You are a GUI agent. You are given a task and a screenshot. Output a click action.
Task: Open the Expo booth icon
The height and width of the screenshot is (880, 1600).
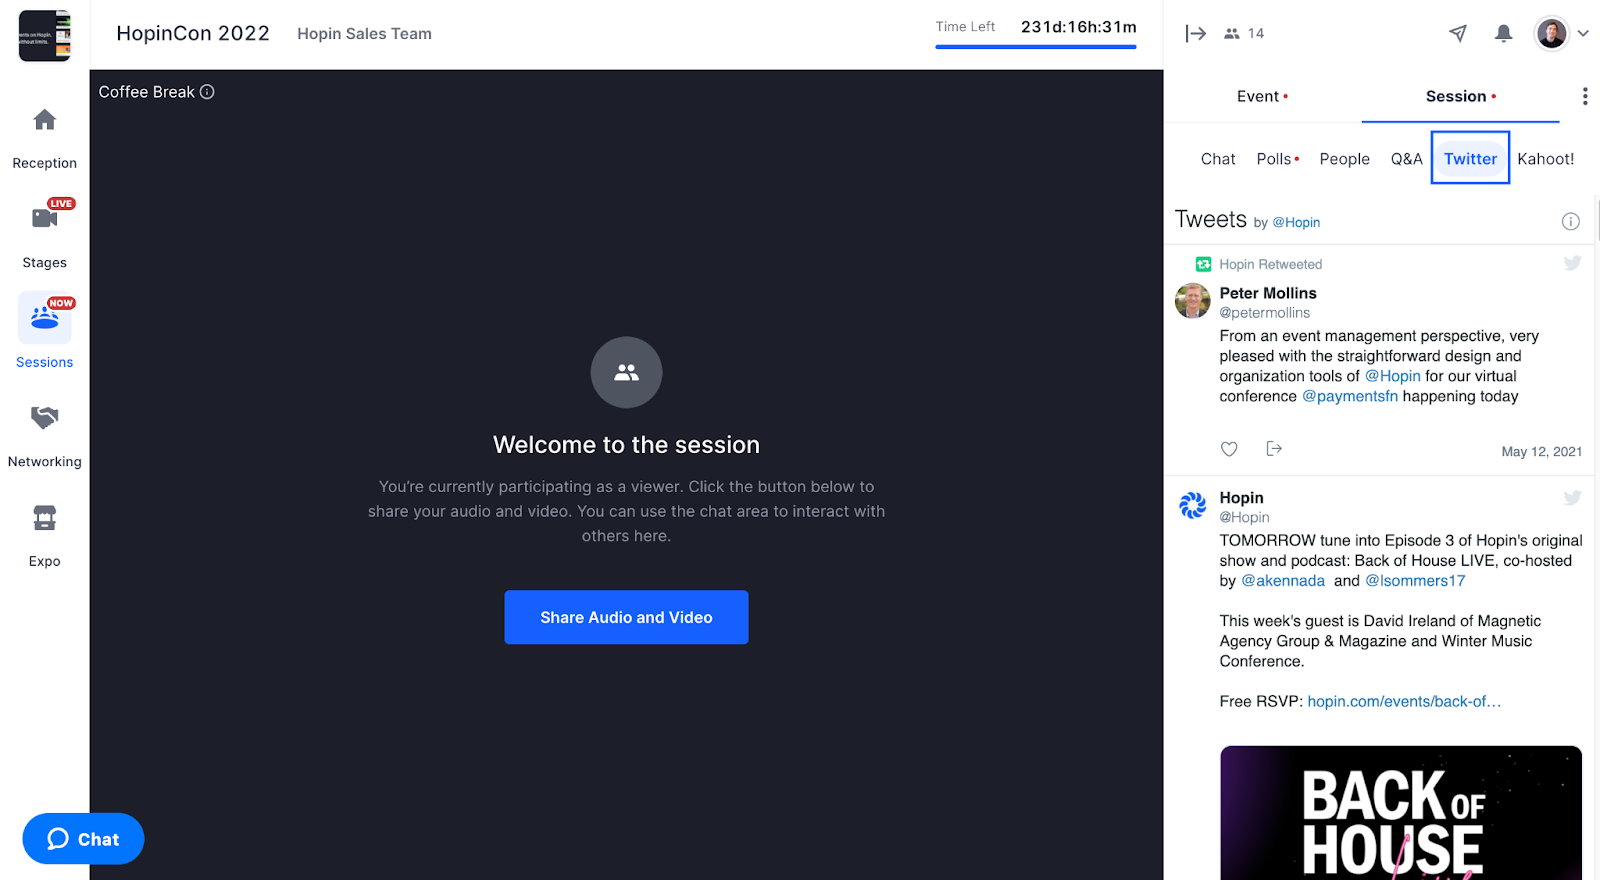(45, 517)
